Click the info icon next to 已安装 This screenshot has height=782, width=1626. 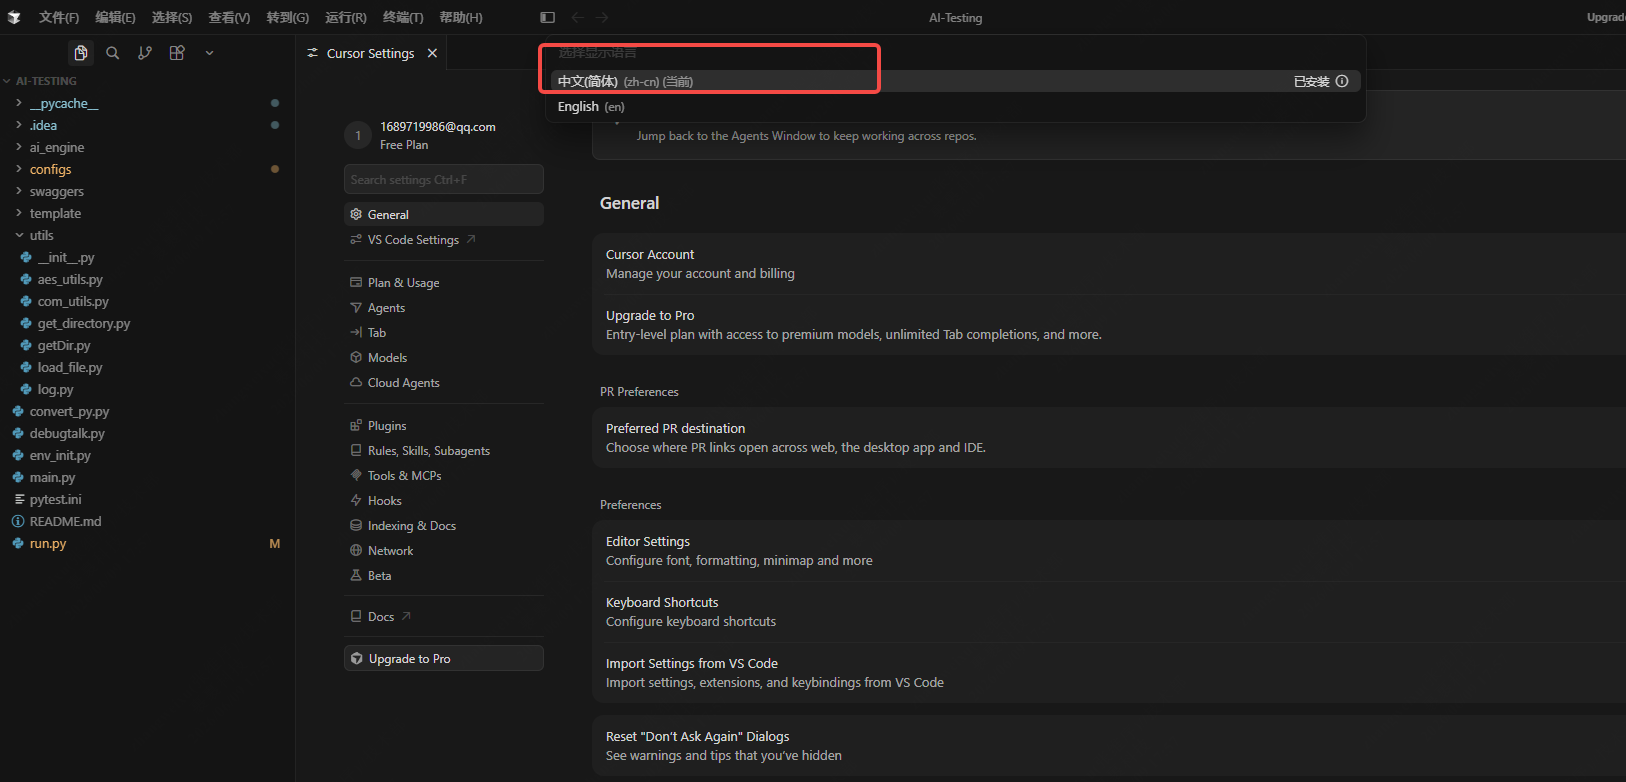[1342, 81]
